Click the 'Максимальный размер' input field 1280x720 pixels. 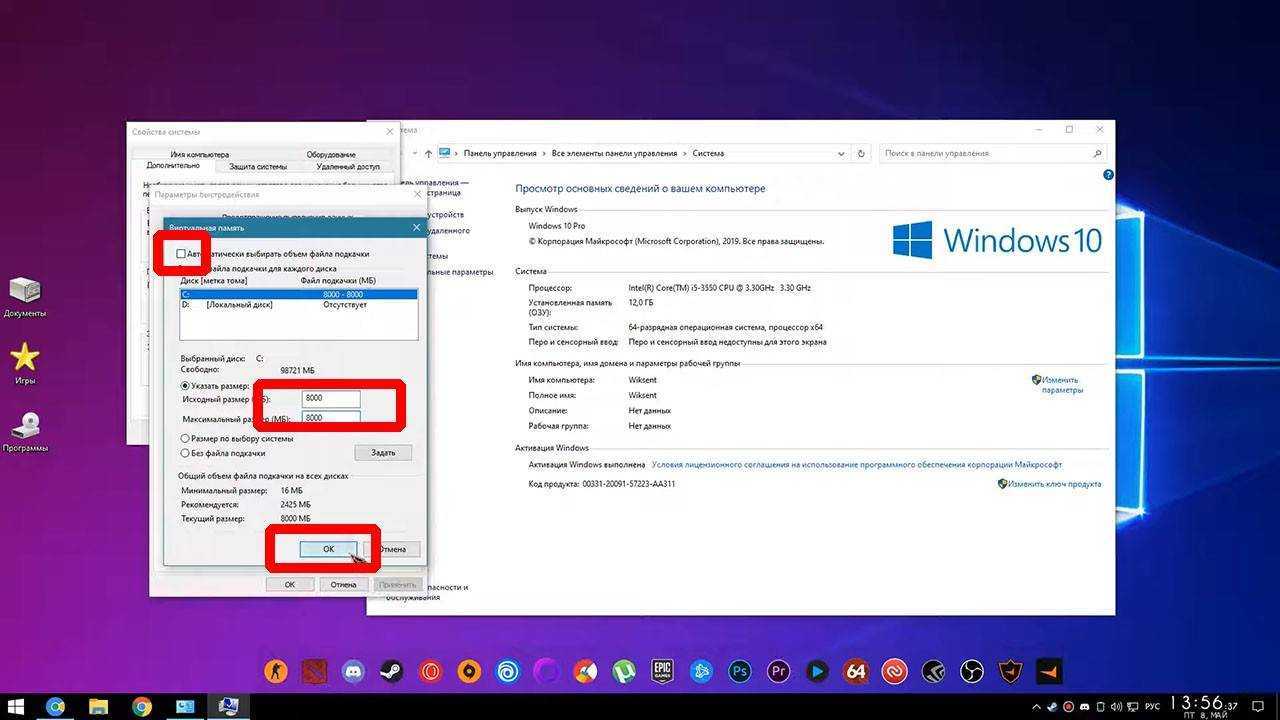tap(331, 418)
